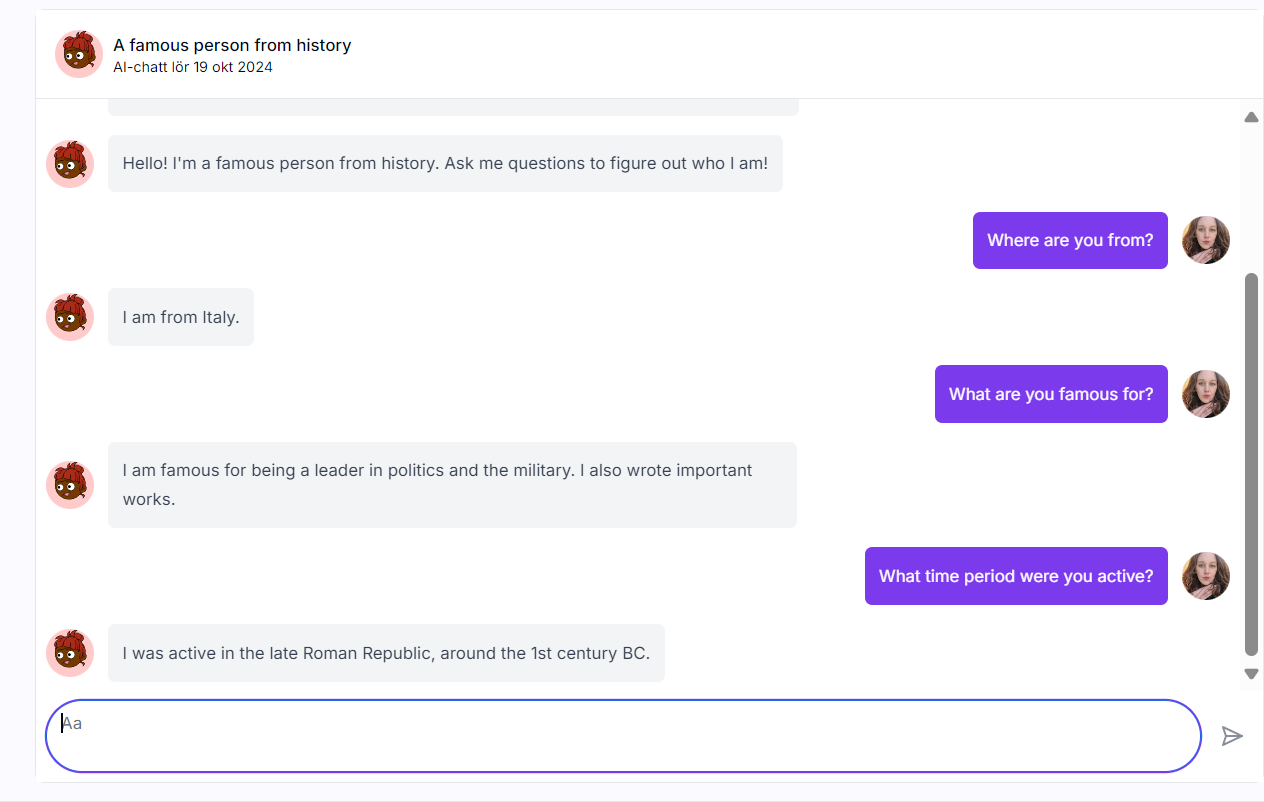1264x802 pixels.
Task: Click the "A famous person from history" title
Action: coord(232,45)
